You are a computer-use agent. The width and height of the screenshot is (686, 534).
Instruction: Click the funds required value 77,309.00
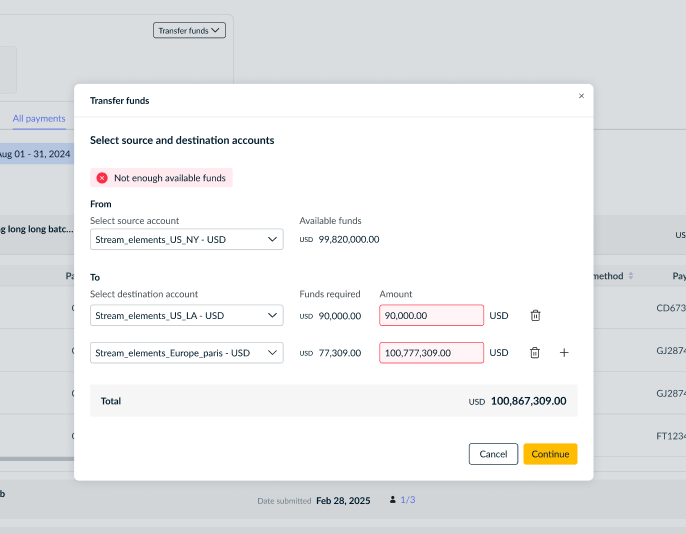click(x=340, y=353)
